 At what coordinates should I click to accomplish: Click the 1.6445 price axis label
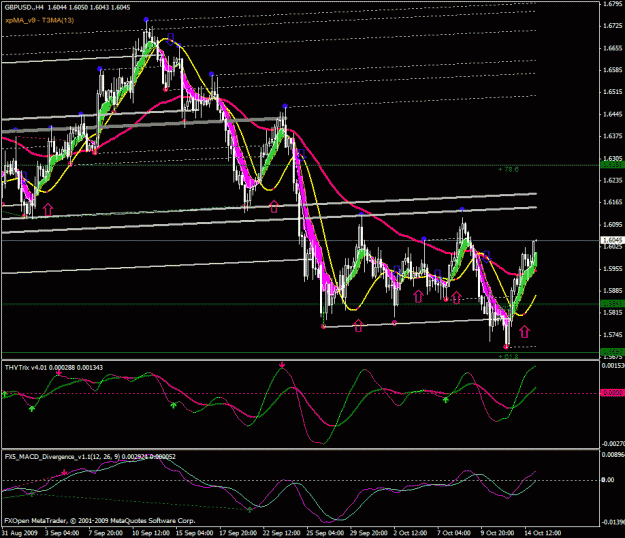pos(612,114)
